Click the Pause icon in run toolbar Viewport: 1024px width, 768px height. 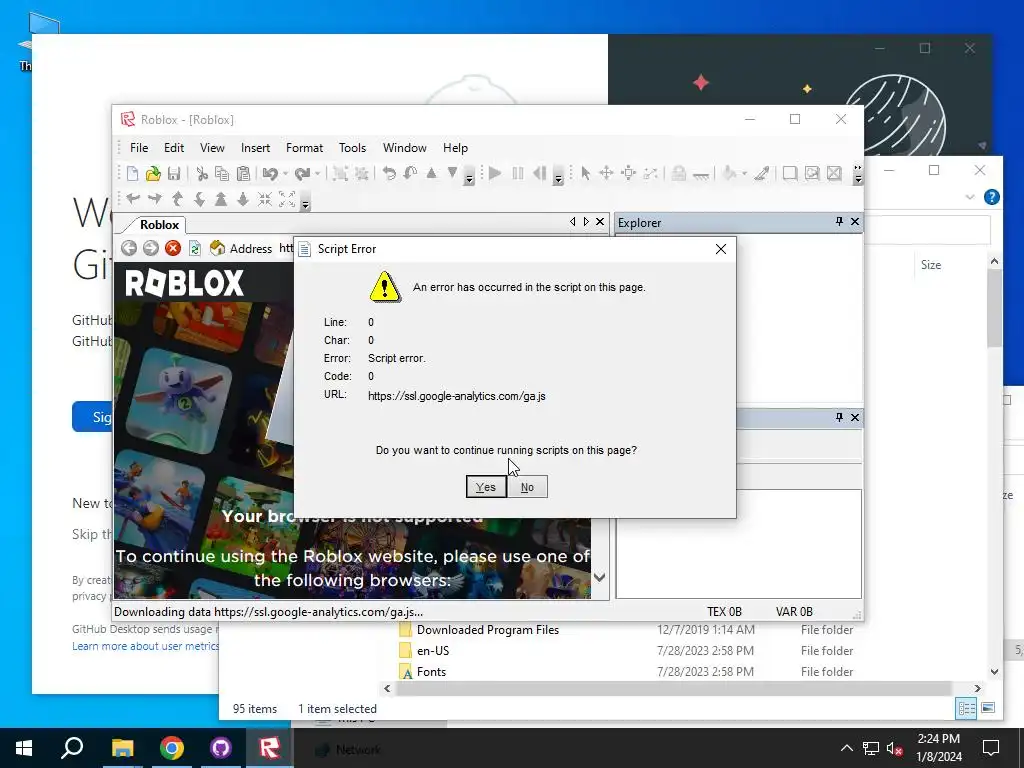click(518, 174)
